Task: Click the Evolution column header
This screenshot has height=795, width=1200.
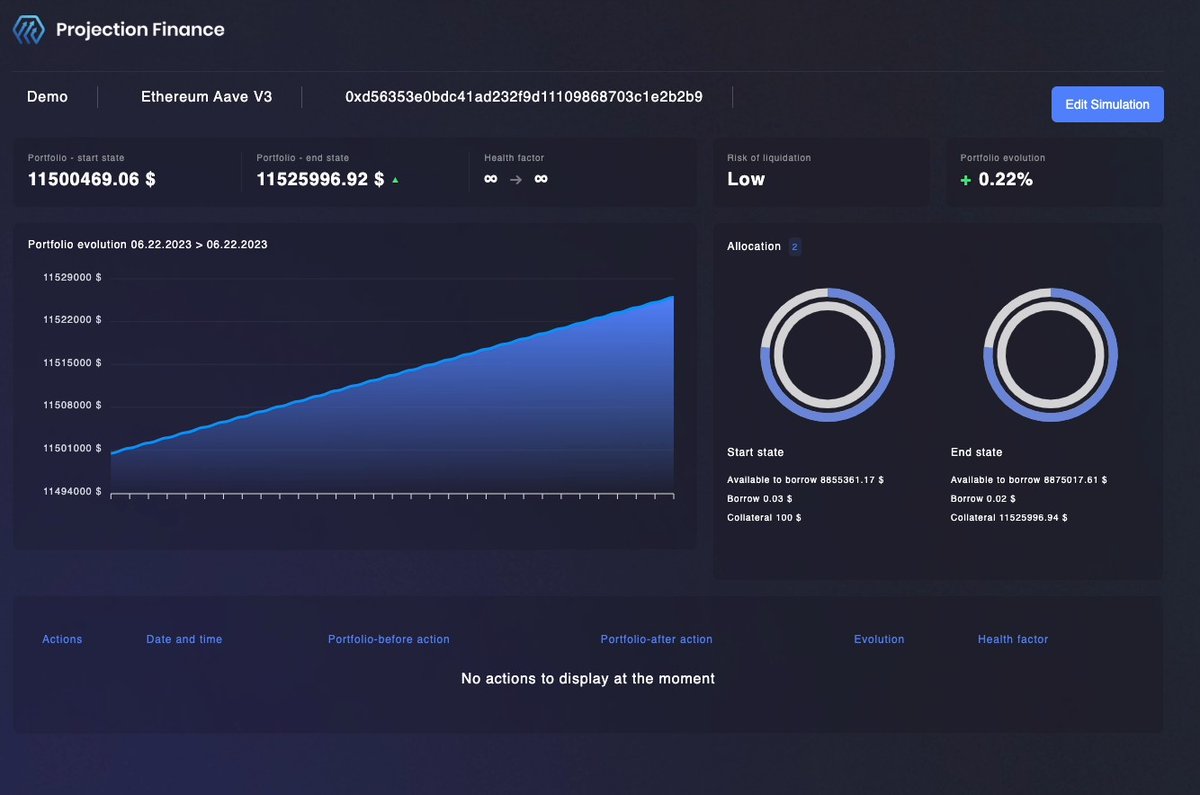Action: 879,639
